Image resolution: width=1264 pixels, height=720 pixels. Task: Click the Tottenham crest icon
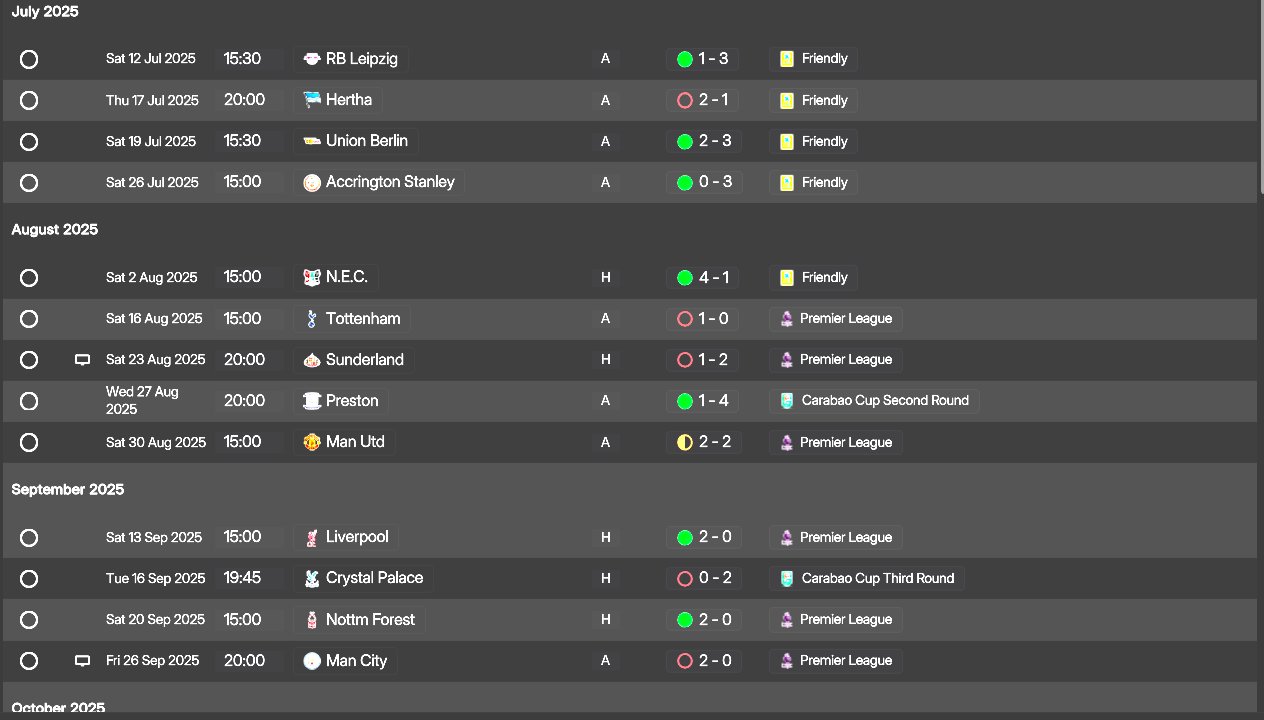point(312,319)
